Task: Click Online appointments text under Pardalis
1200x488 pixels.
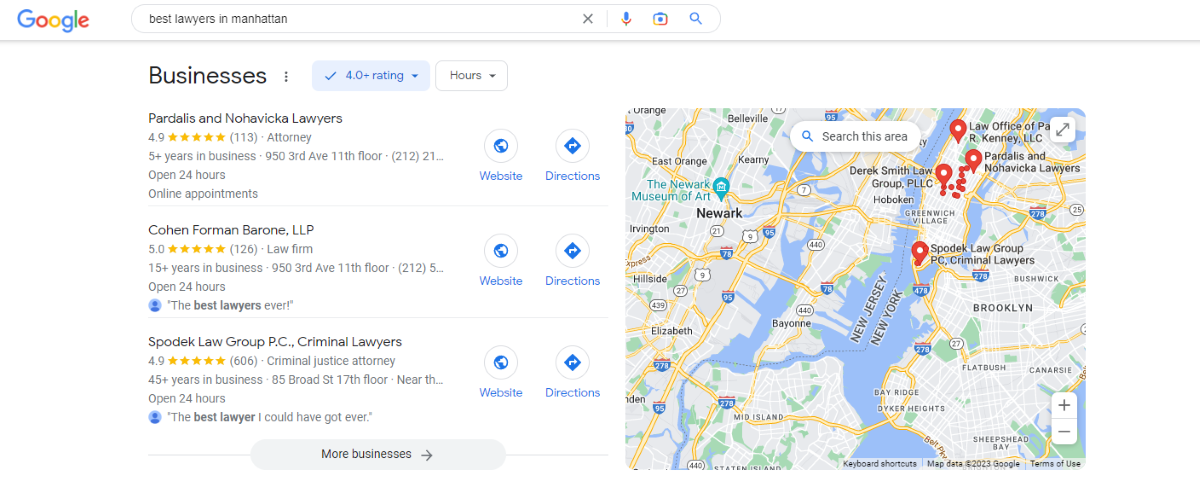Action: point(203,194)
